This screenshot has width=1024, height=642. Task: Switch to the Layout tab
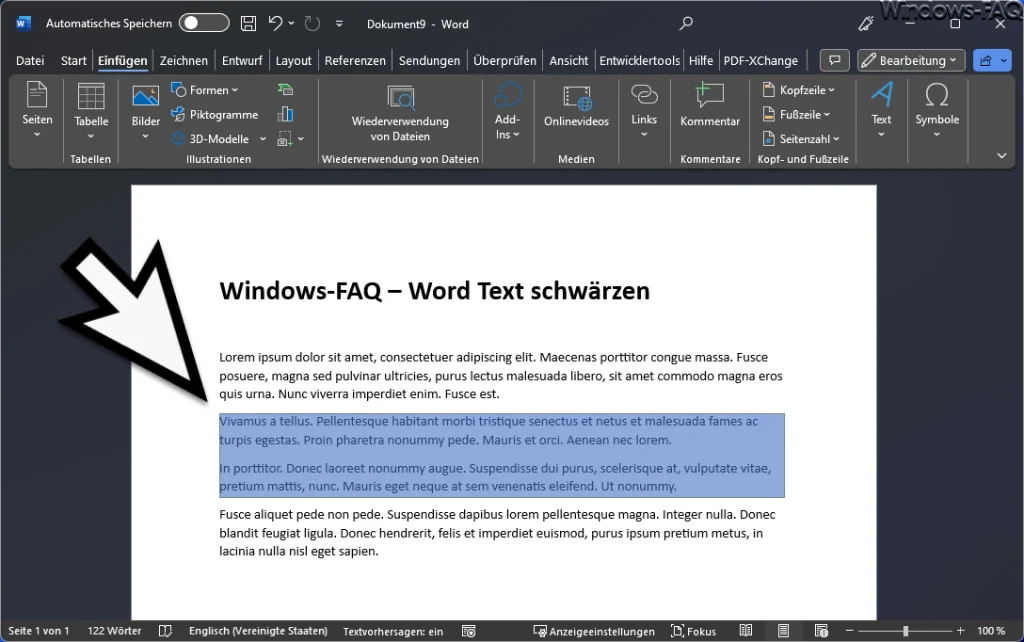click(293, 60)
